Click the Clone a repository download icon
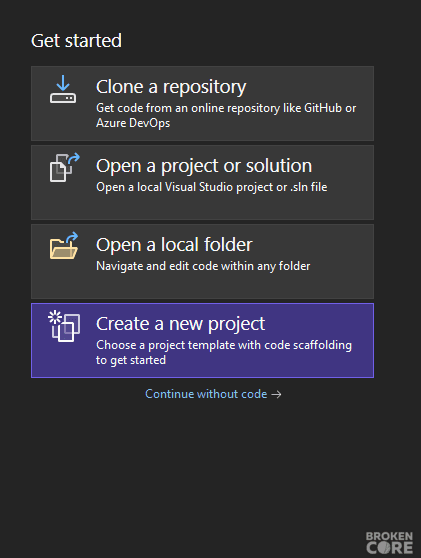The width and height of the screenshot is (421, 558). pyautogui.click(x=63, y=89)
